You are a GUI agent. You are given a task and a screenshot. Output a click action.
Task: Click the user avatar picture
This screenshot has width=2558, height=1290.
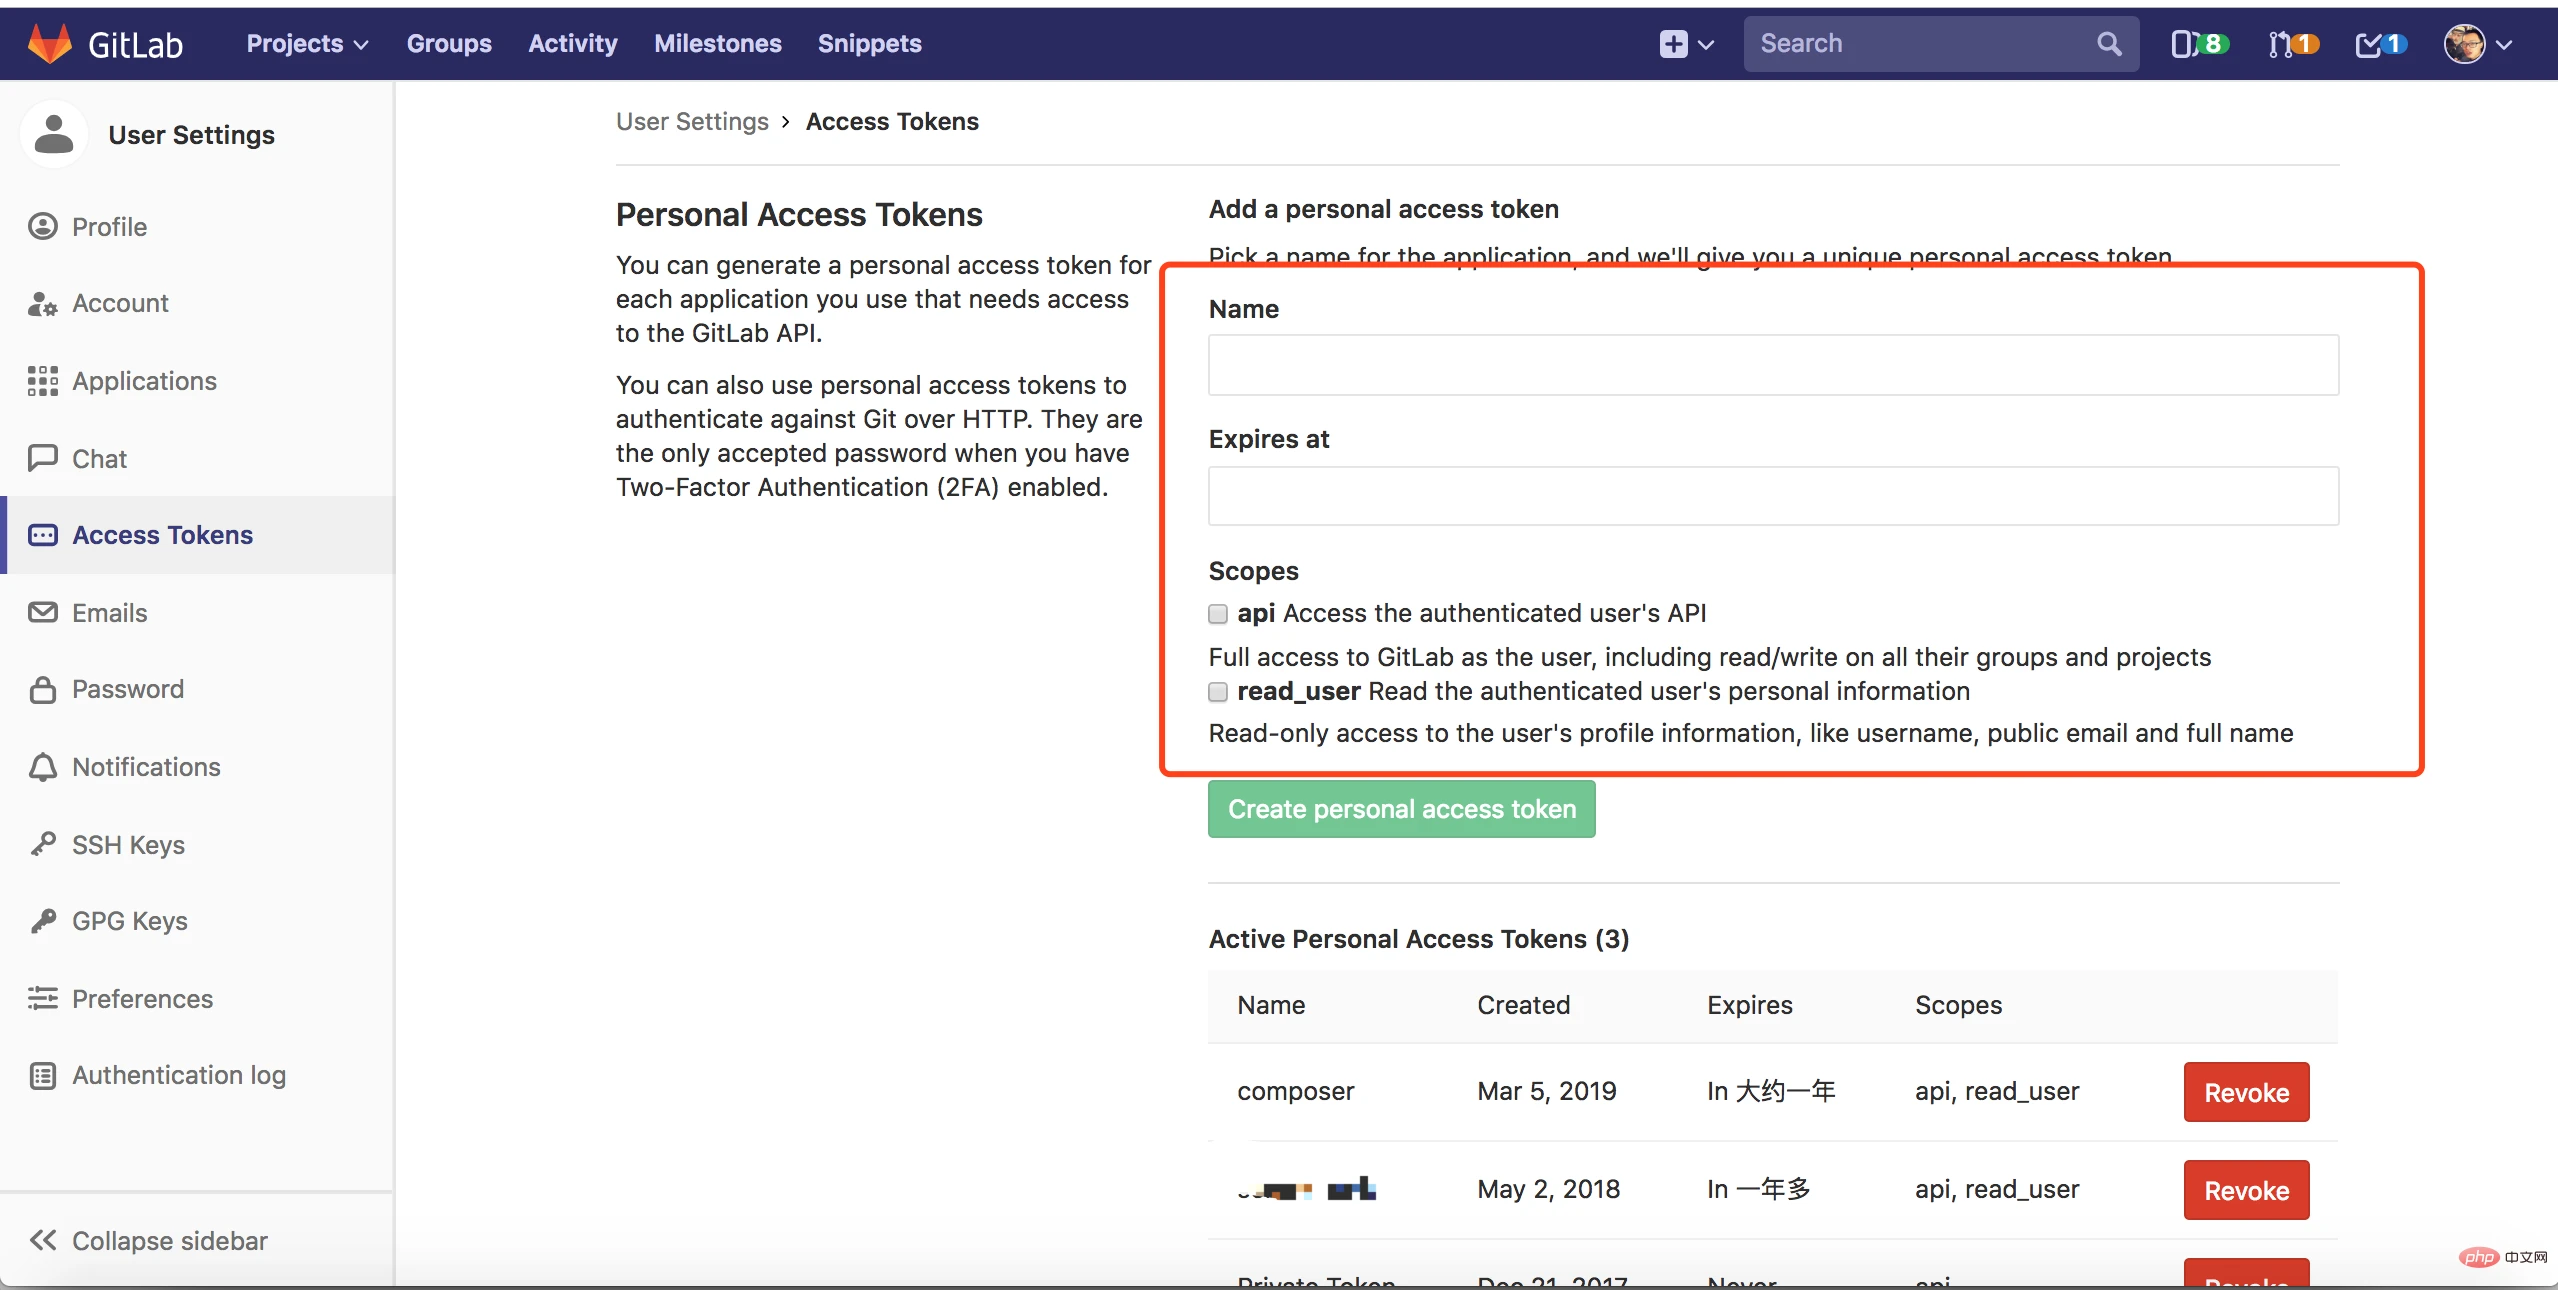point(2464,44)
